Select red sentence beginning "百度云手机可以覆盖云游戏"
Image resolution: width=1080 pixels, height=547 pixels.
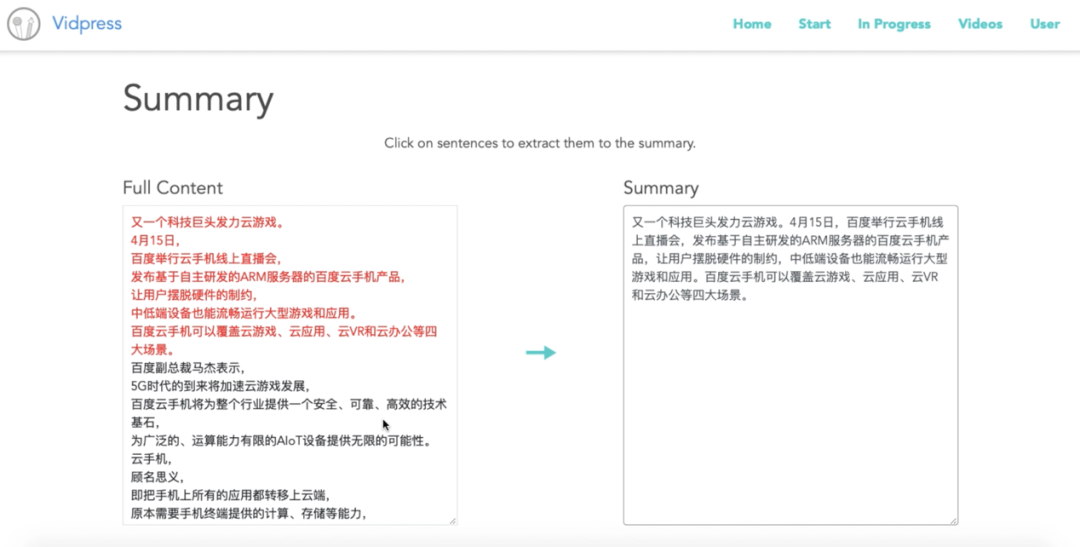click(284, 340)
